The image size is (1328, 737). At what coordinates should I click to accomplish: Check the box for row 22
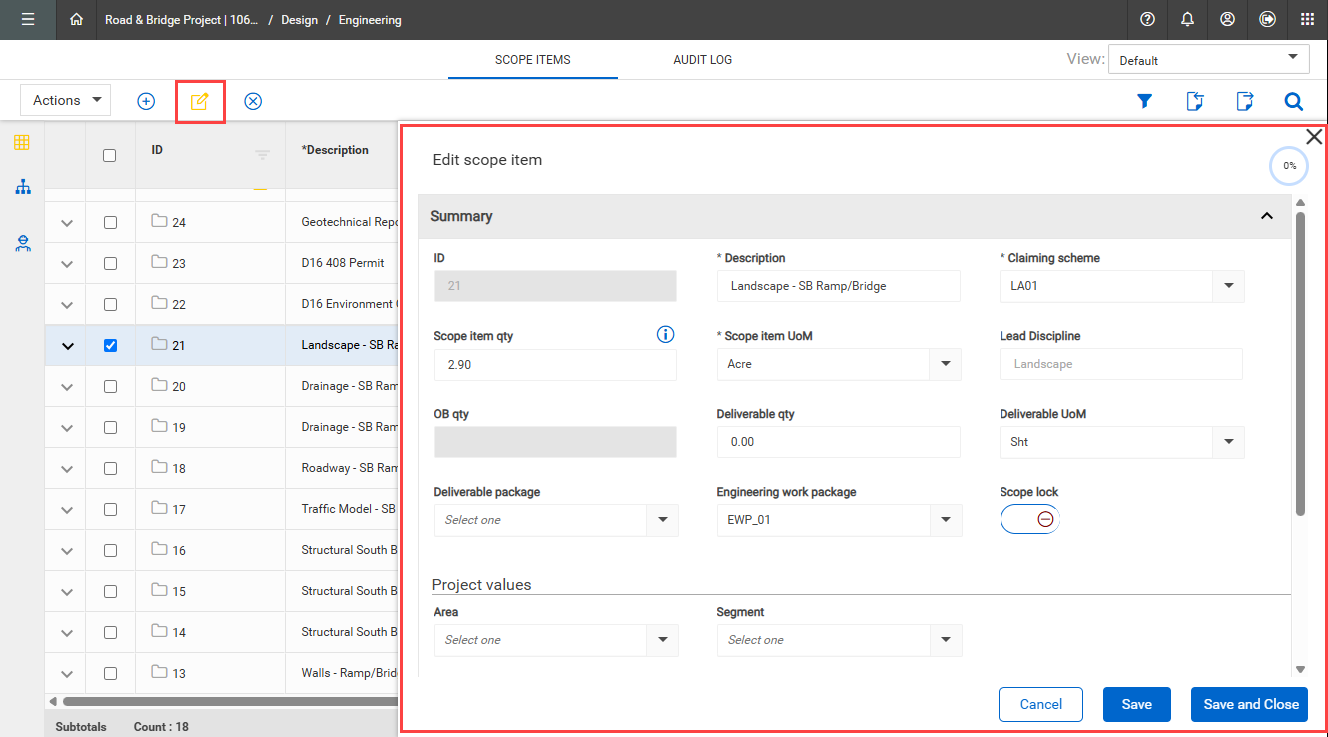click(110, 304)
